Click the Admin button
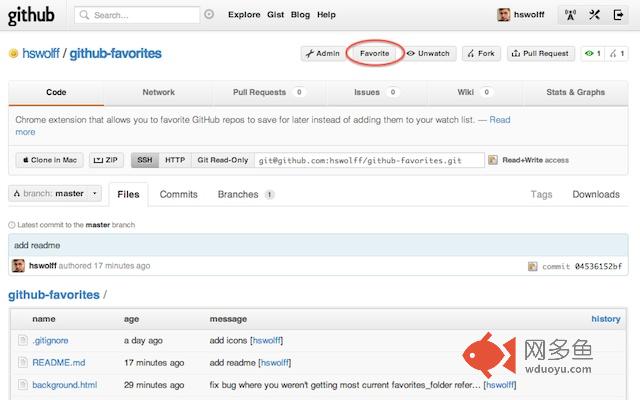This screenshot has height=400, width=640. (x=323, y=53)
